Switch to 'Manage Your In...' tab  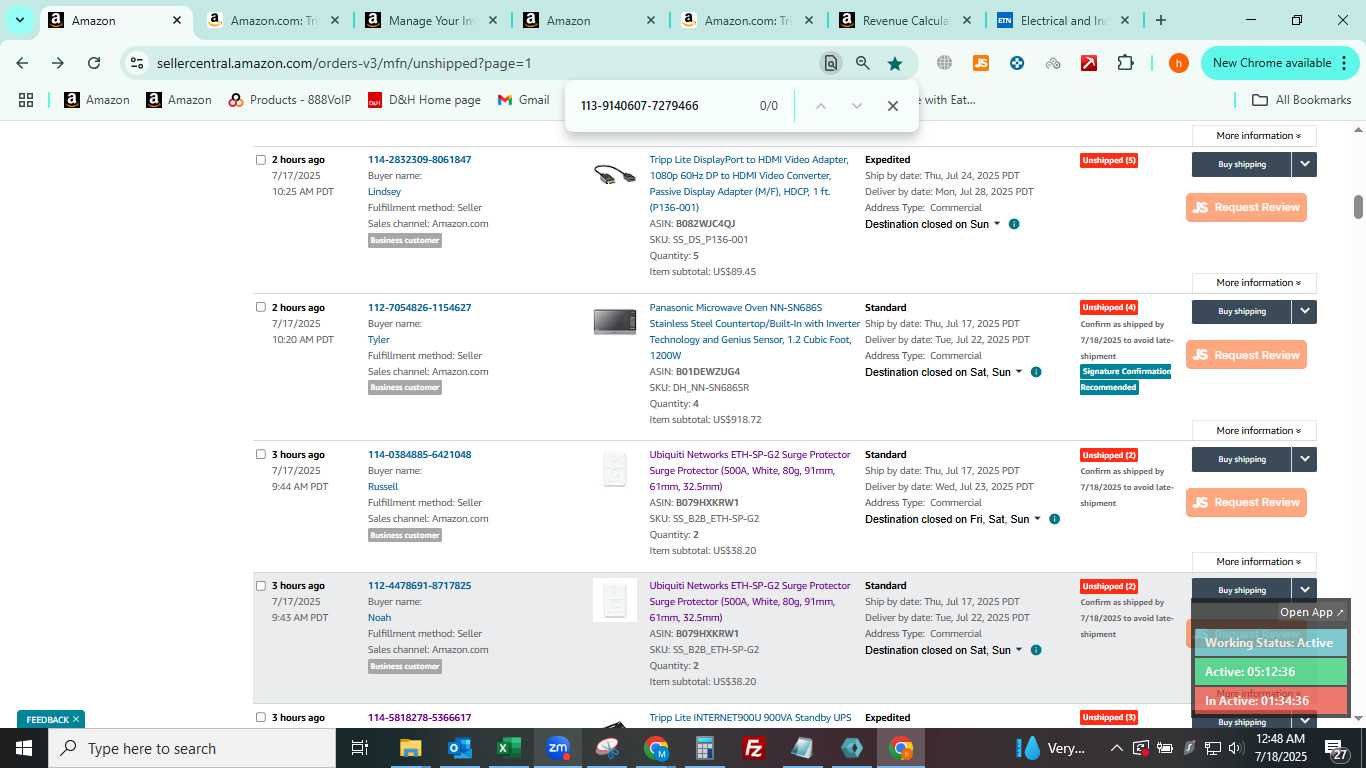[431, 20]
